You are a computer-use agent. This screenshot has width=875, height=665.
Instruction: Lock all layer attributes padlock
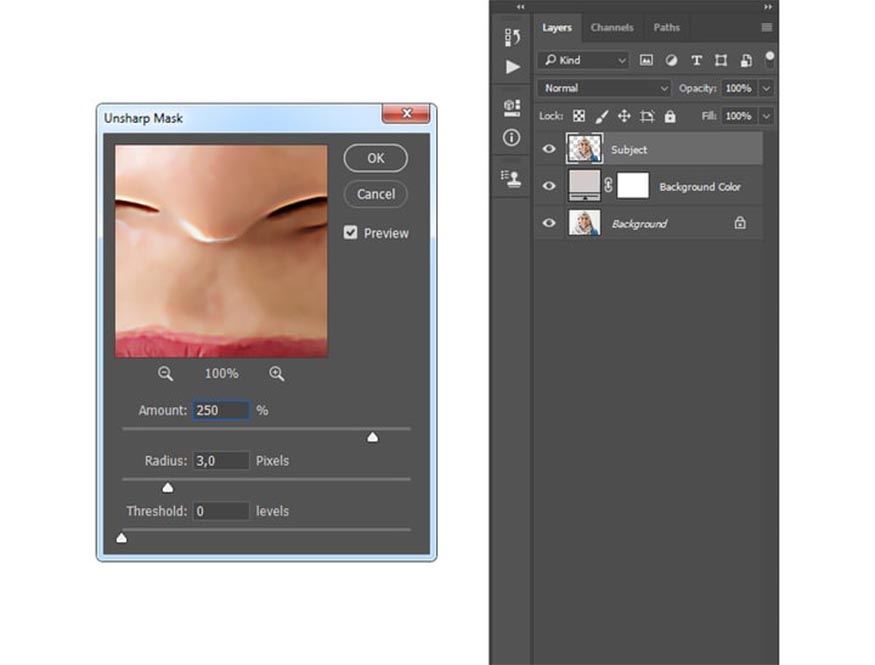670,116
